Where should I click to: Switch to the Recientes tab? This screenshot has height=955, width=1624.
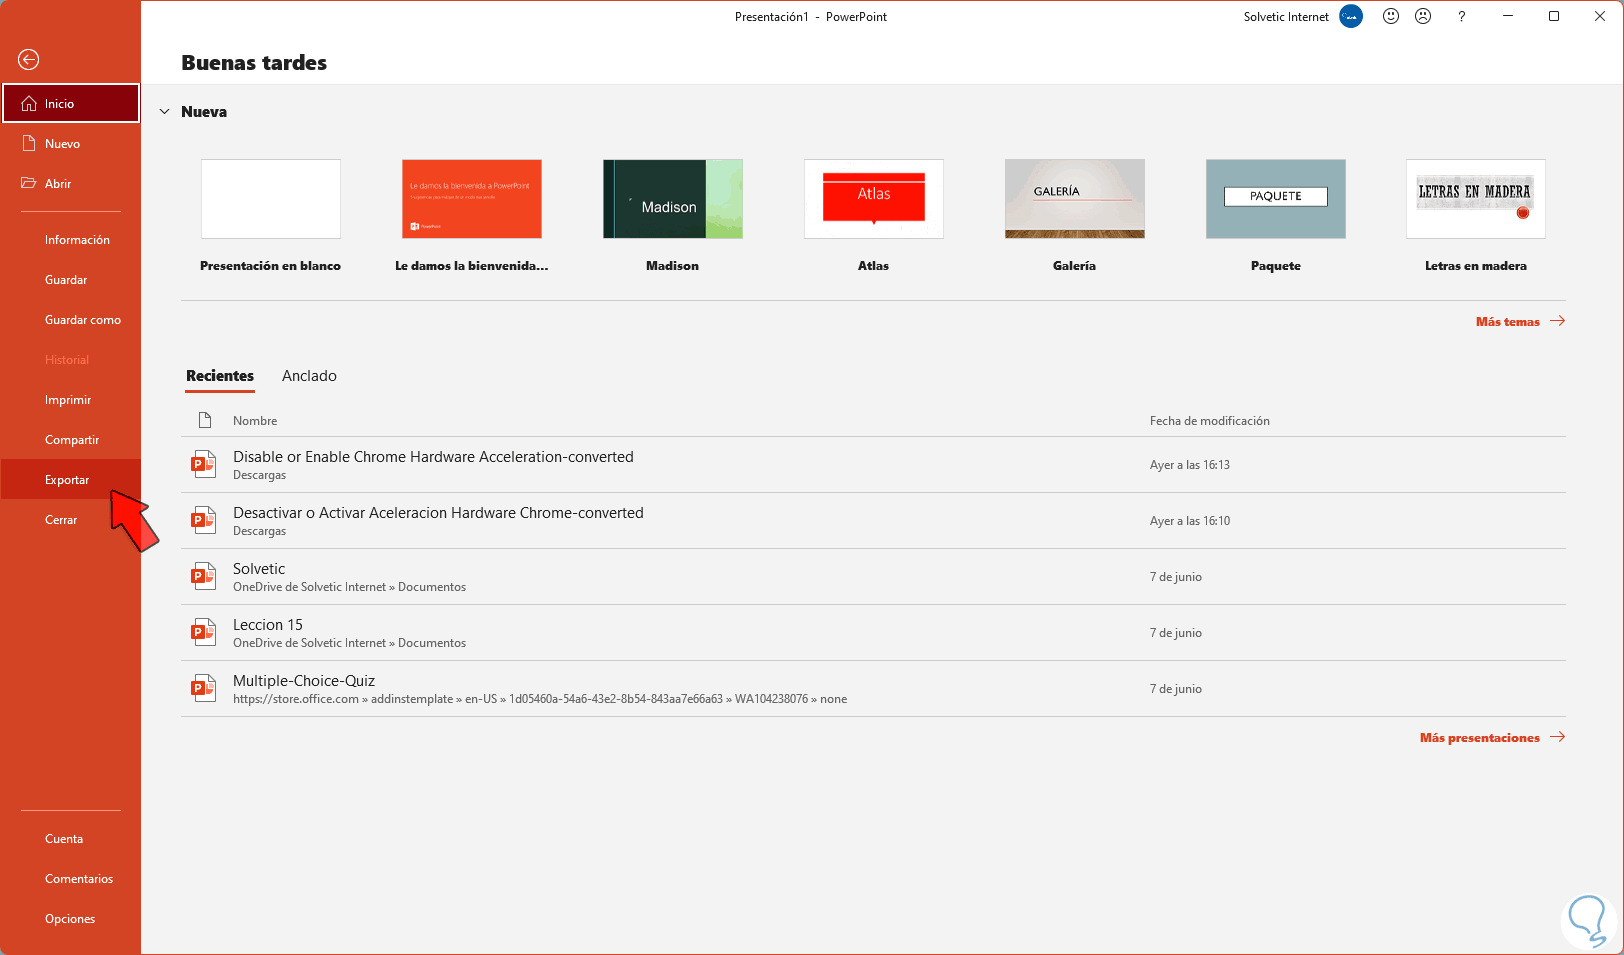point(220,376)
